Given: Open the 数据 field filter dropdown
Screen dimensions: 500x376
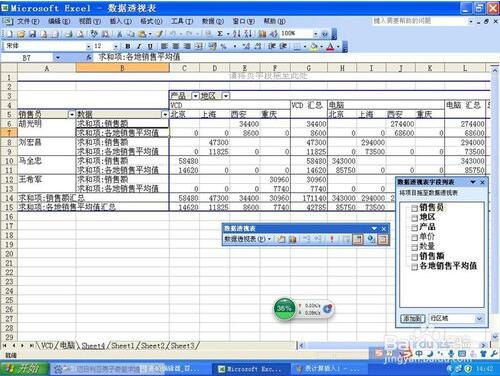Looking at the screenshot, I should click(165, 115).
